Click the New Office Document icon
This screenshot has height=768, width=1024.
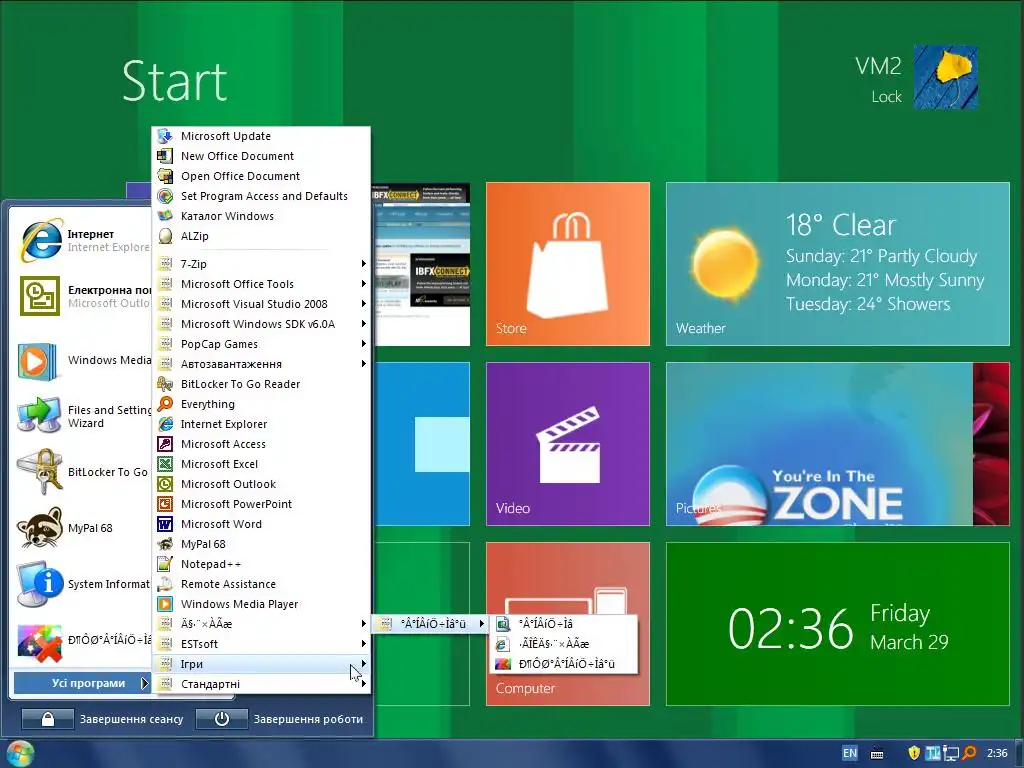[x=165, y=156]
